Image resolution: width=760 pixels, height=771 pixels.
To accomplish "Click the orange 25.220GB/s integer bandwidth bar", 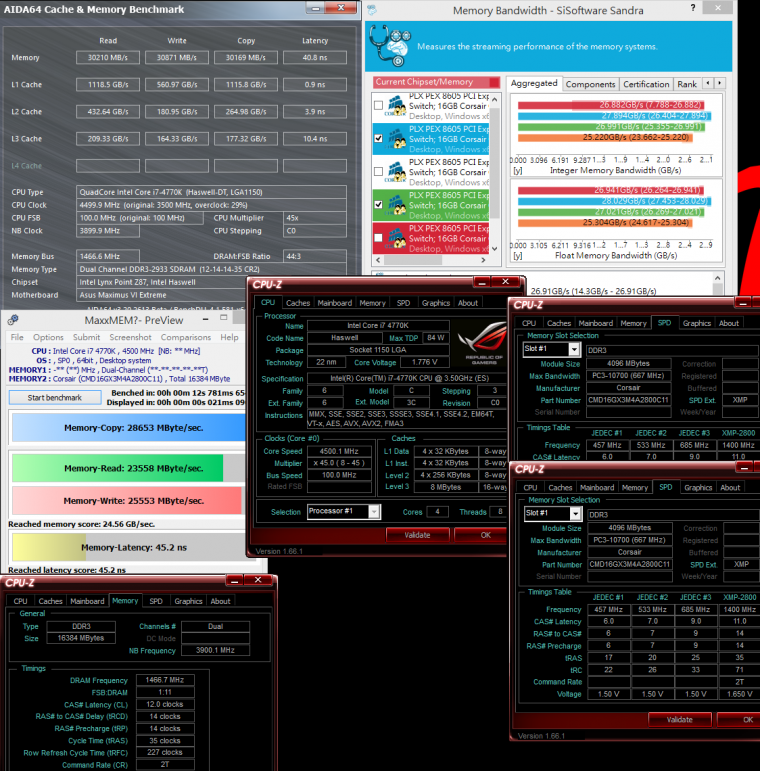I will pos(605,137).
